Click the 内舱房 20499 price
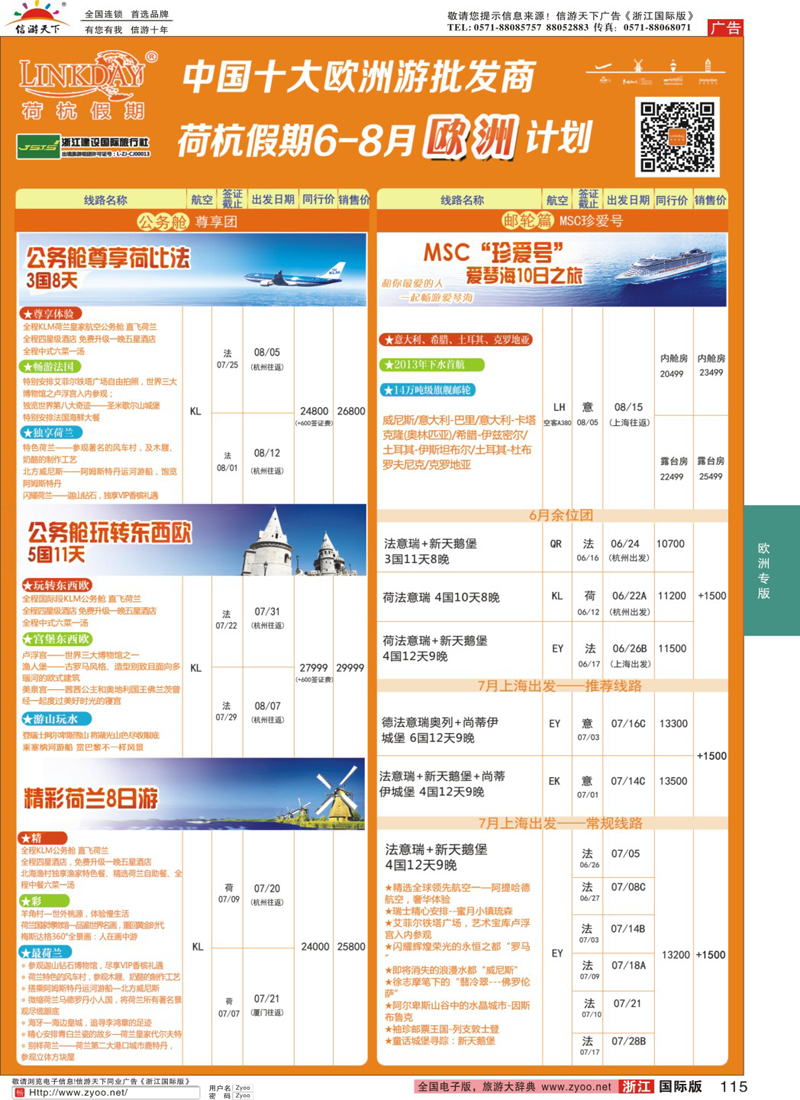Viewport: 800px width, 1100px height. [x=673, y=365]
